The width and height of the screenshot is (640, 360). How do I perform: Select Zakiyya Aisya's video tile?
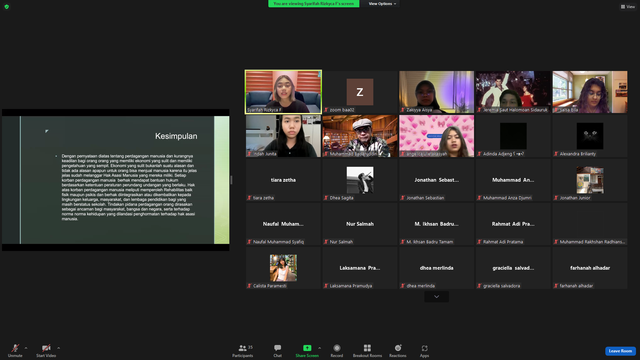click(x=436, y=92)
